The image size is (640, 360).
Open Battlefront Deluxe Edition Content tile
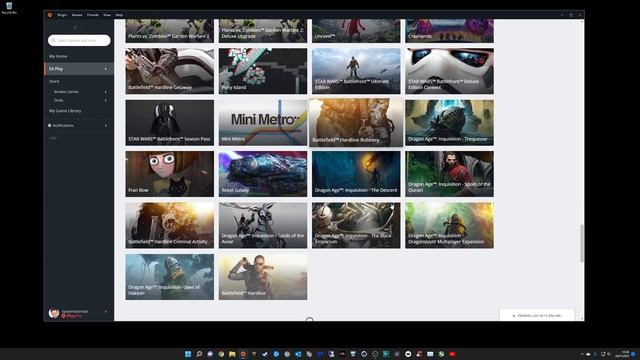click(449, 71)
